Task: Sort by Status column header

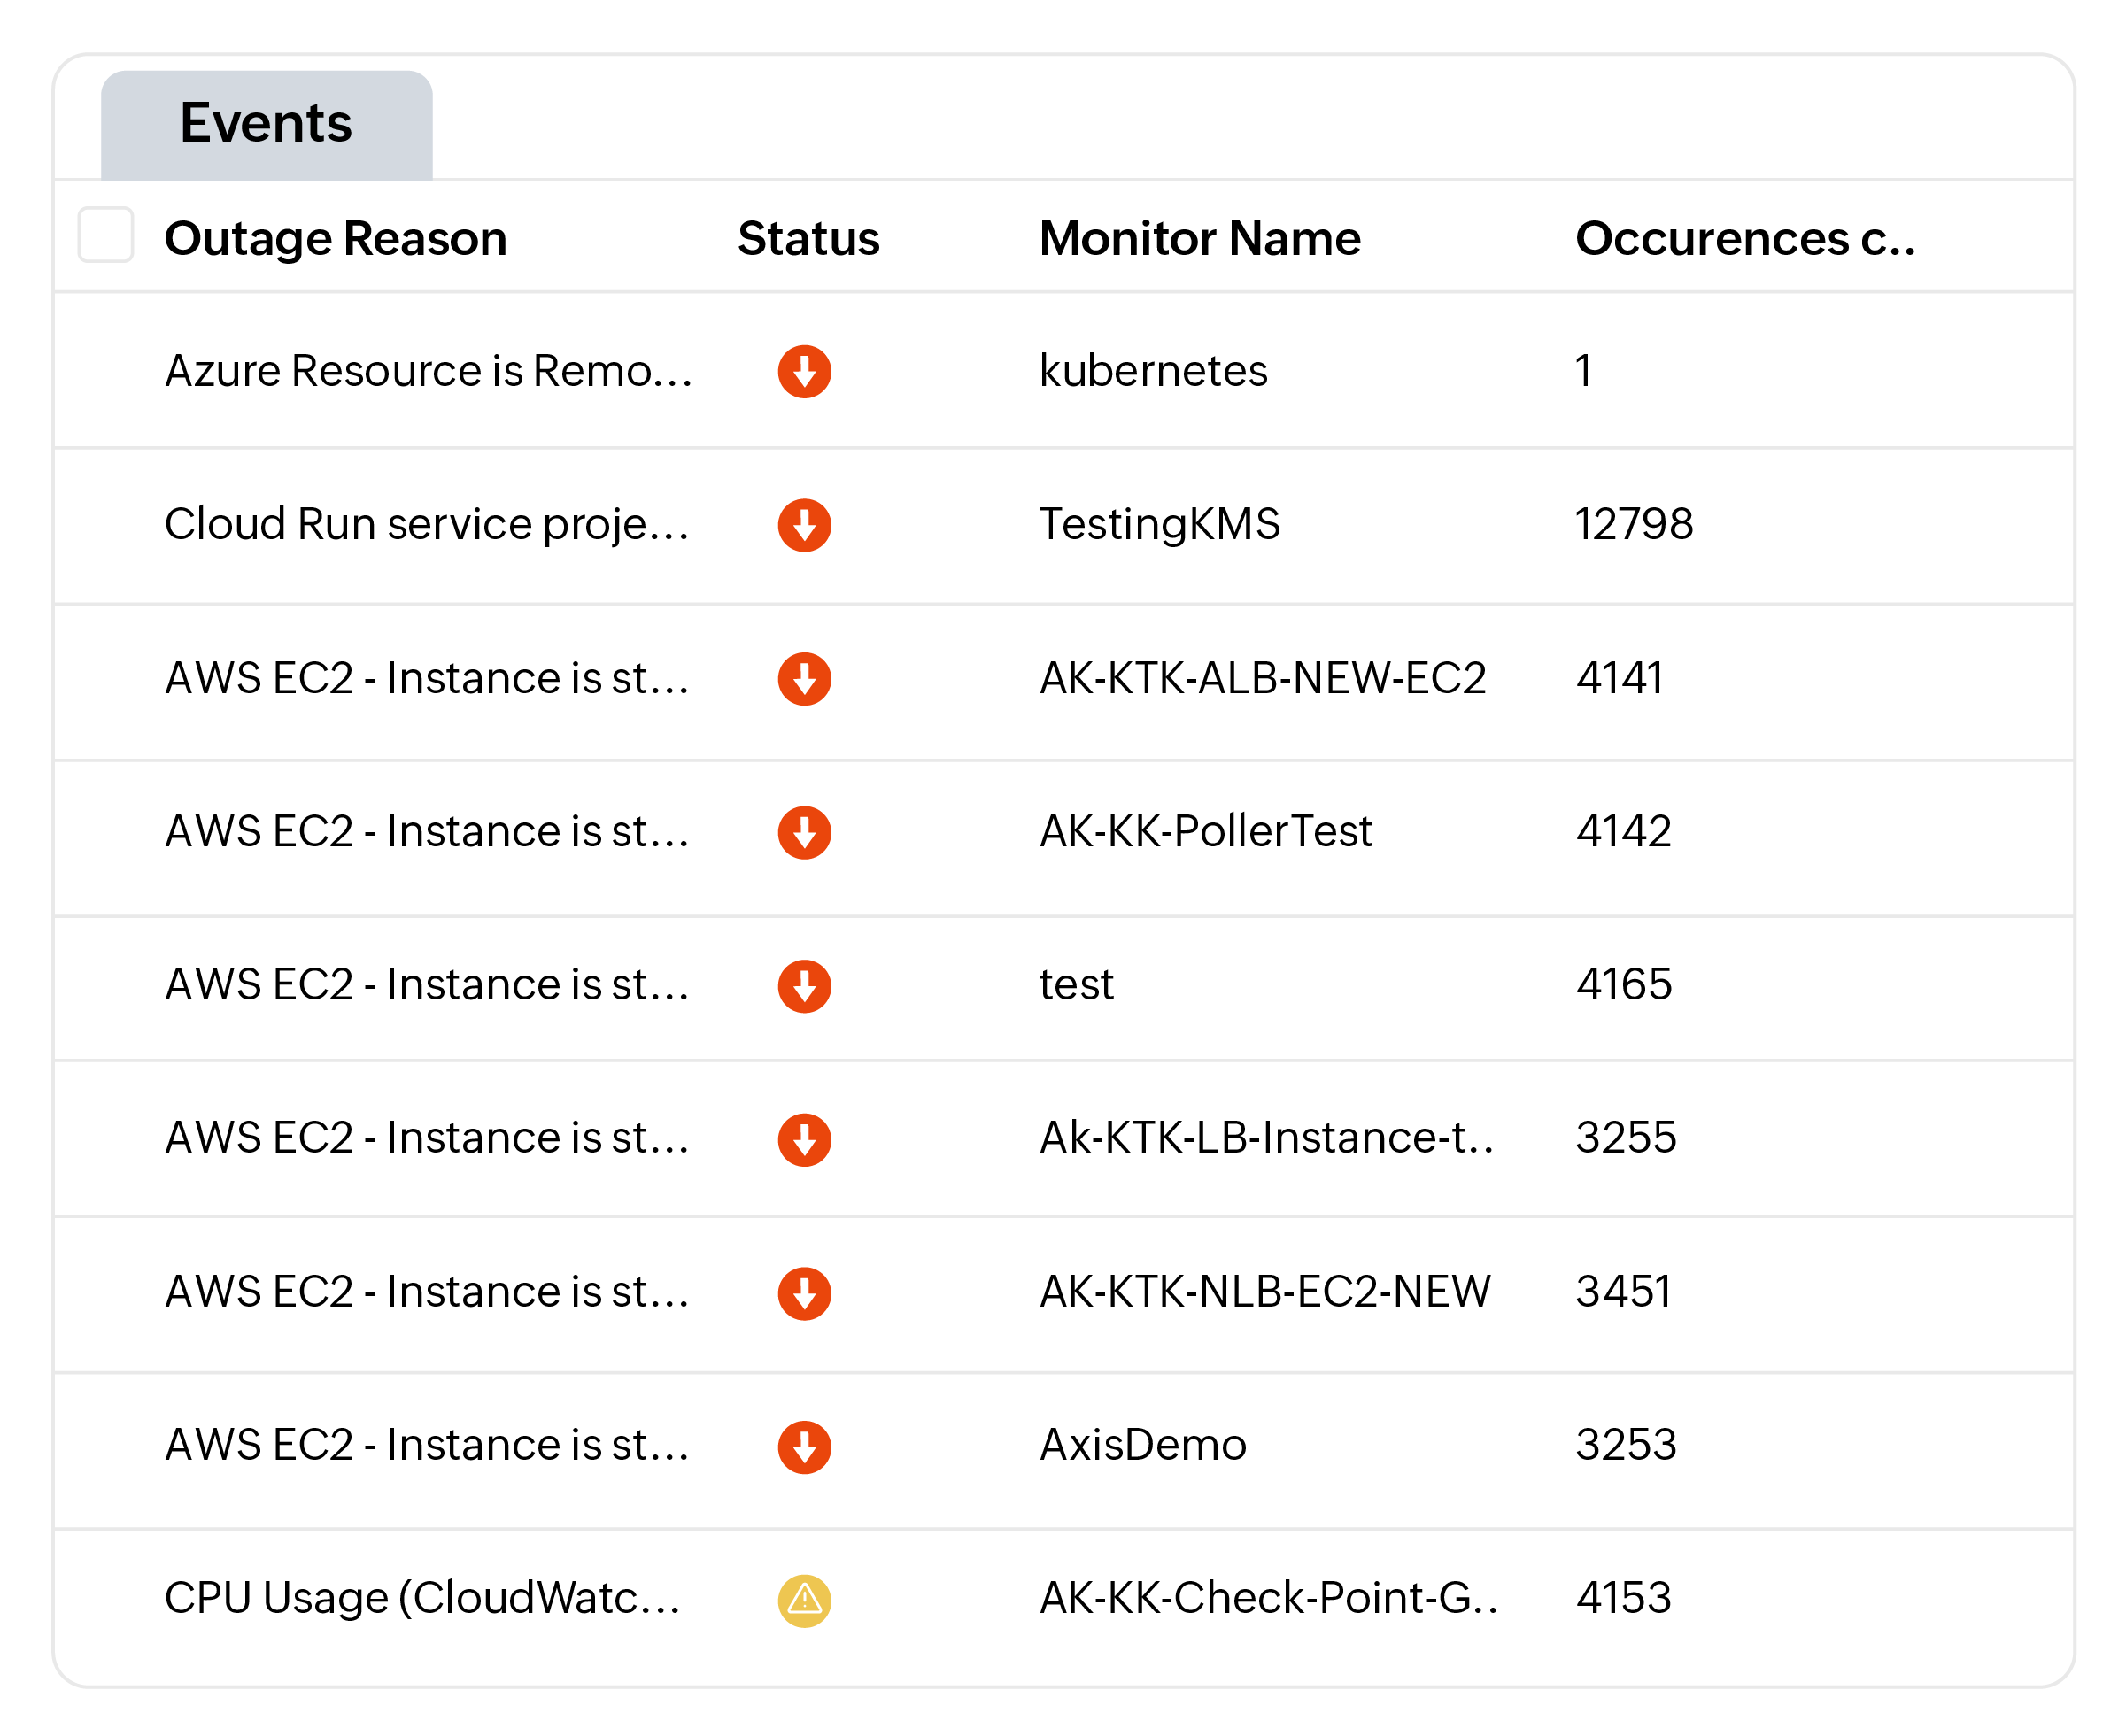Action: [808, 239]
